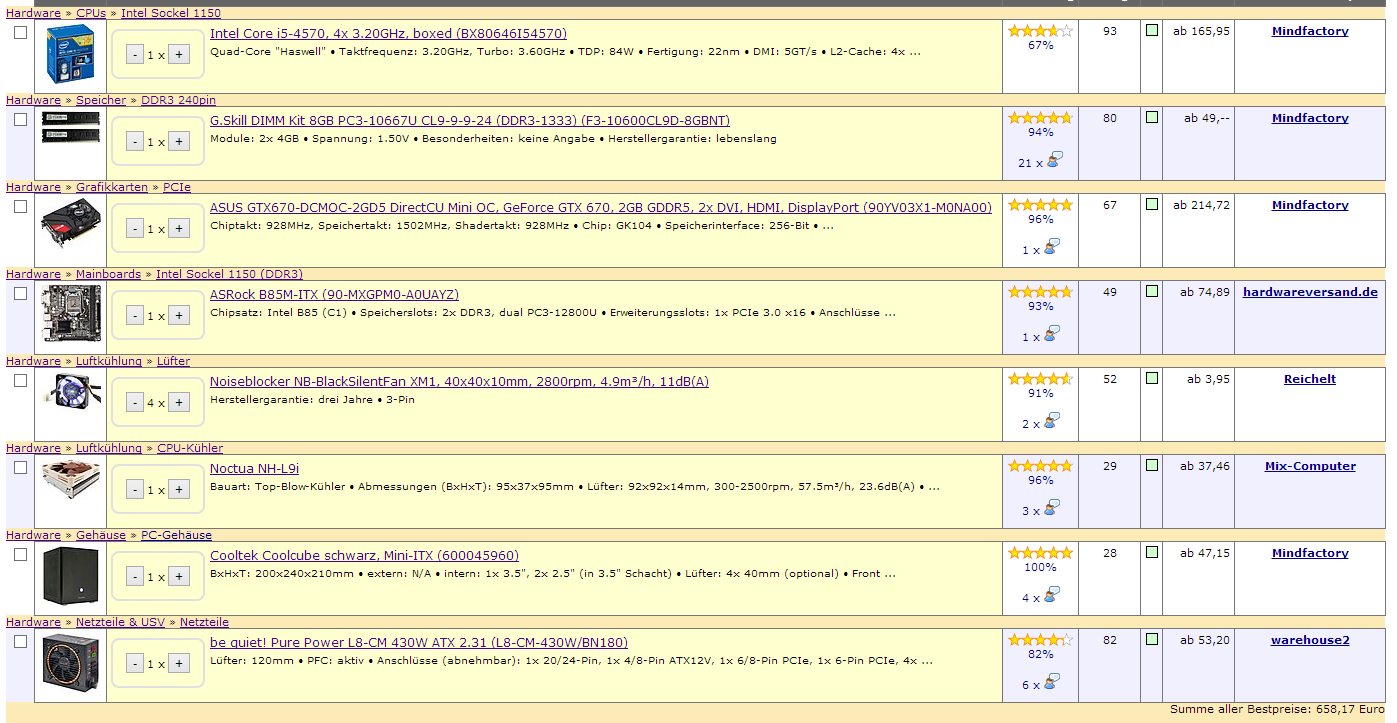Click green availability square for Noiseblocker fan
1397x723 pixels.
(1152, 379)
